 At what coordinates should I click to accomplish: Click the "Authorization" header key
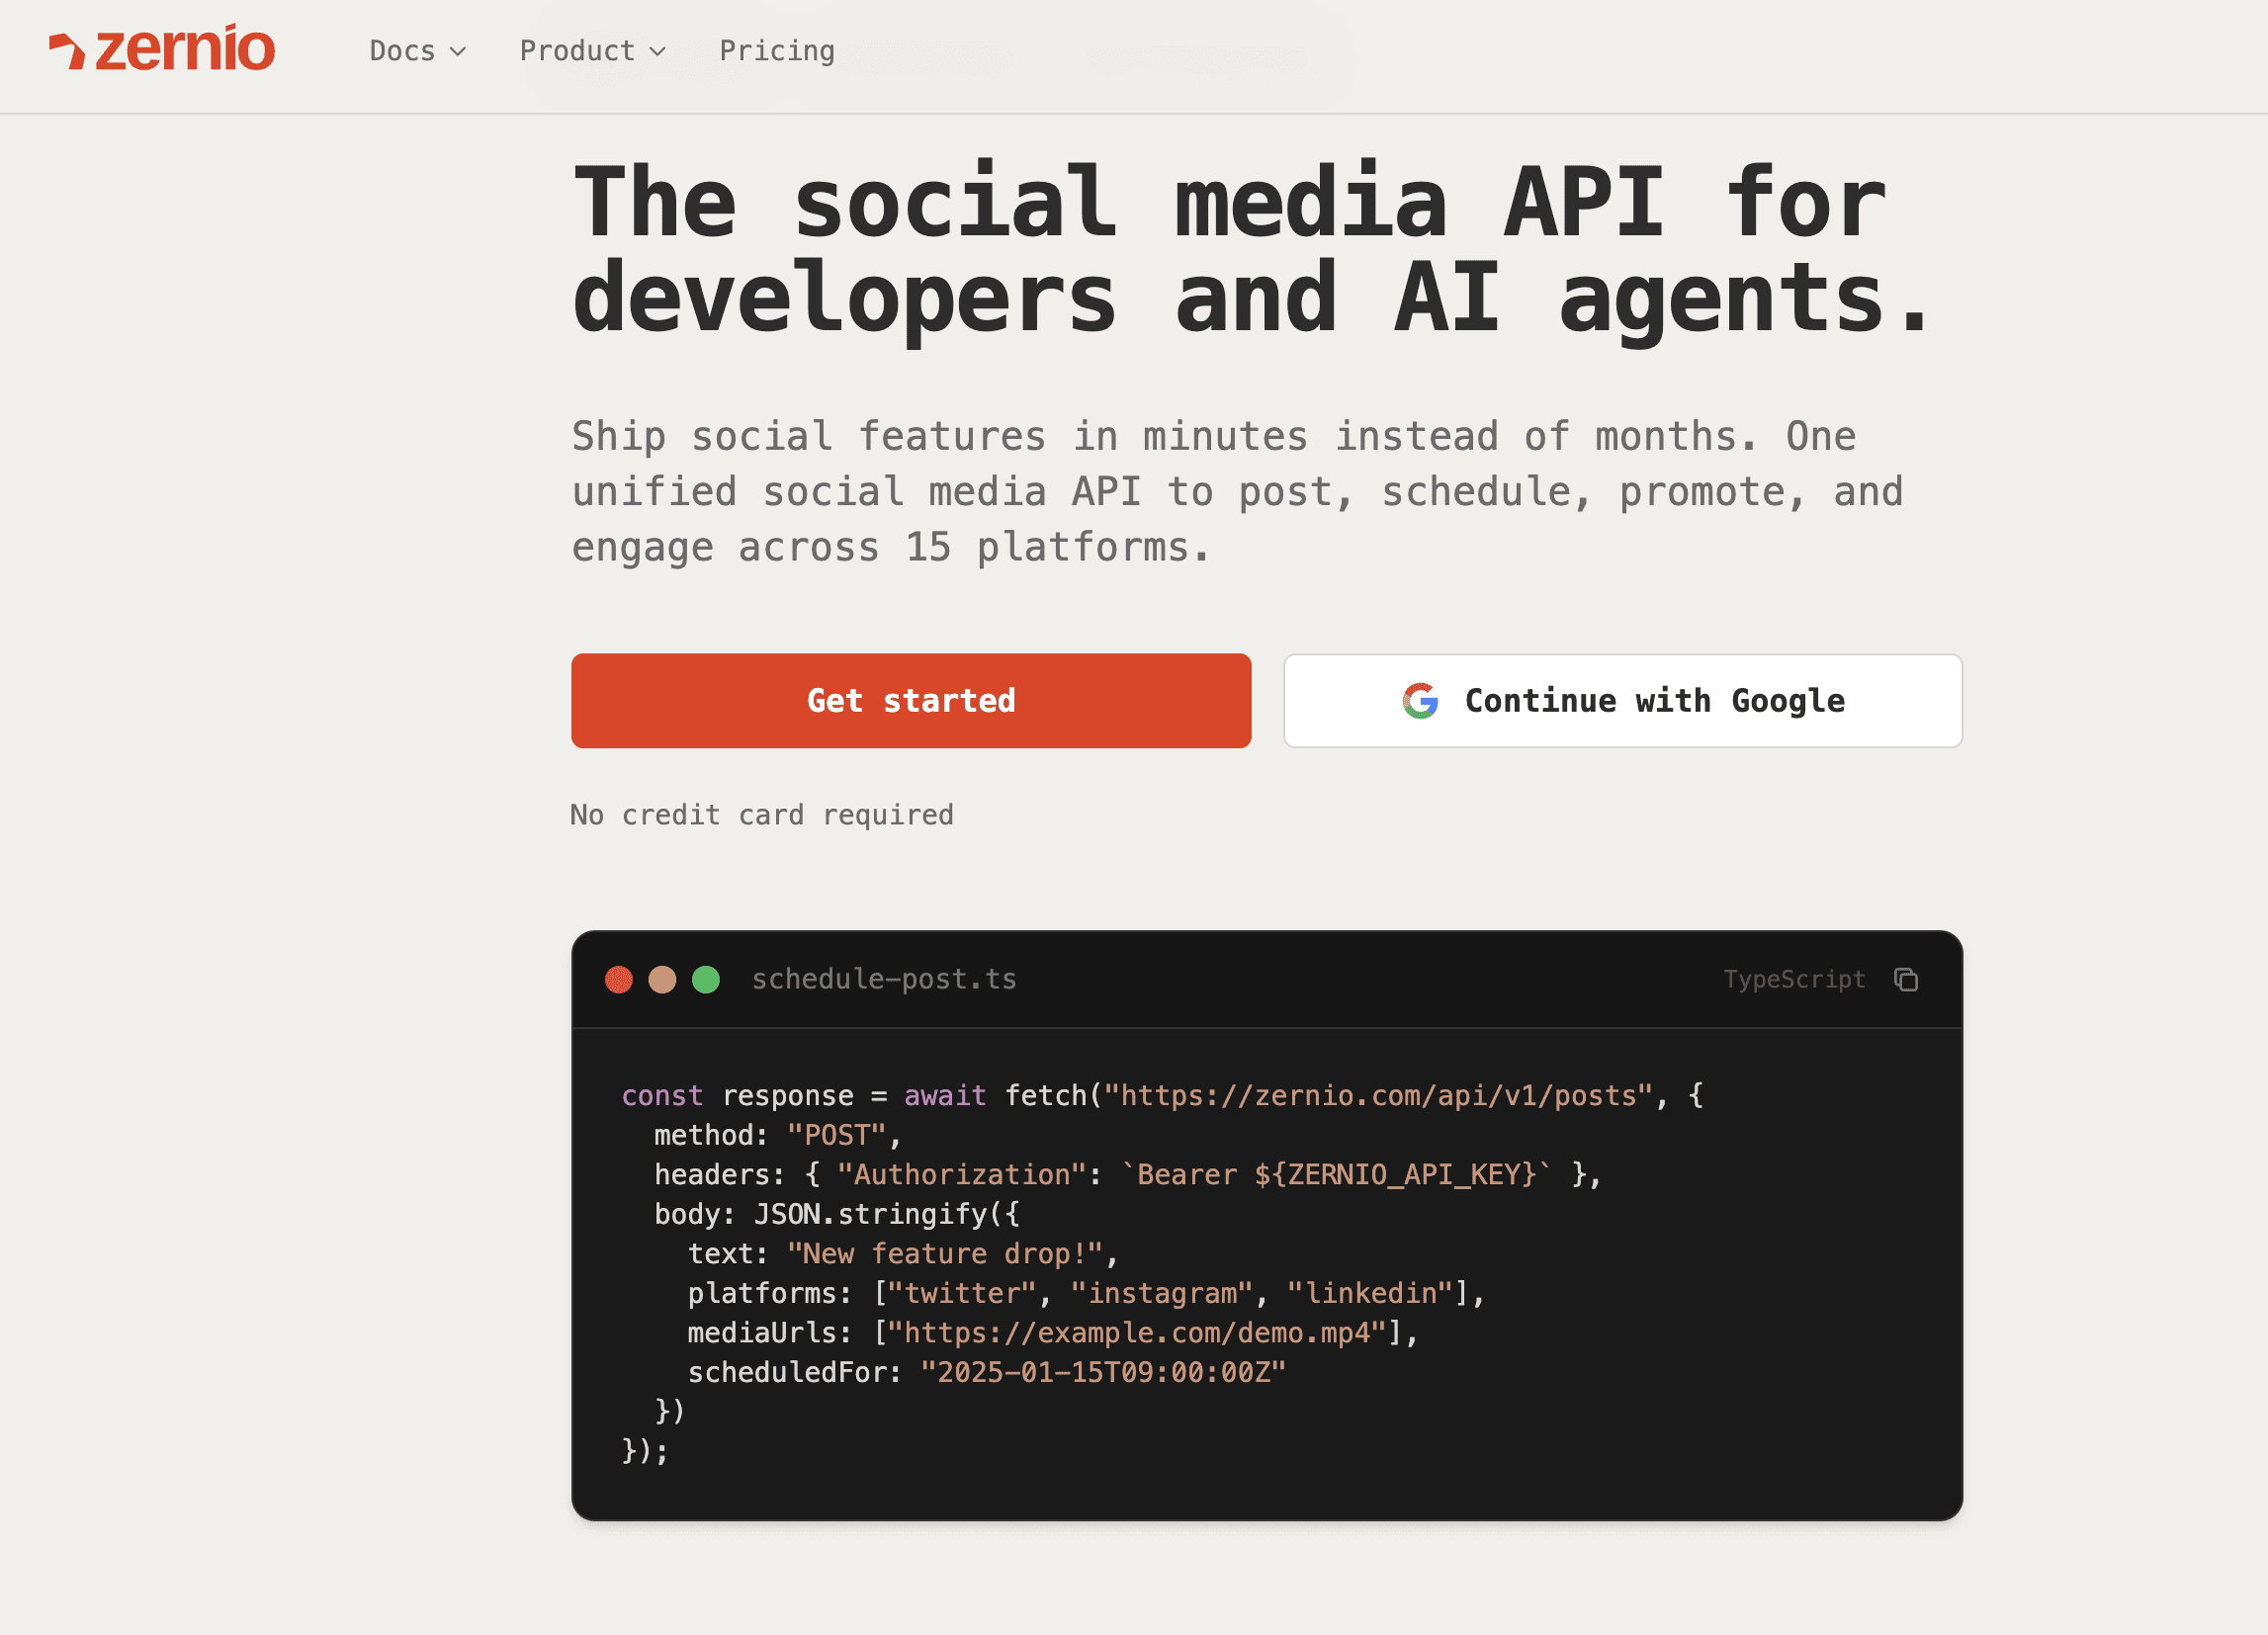click(x=962, y=1175)
